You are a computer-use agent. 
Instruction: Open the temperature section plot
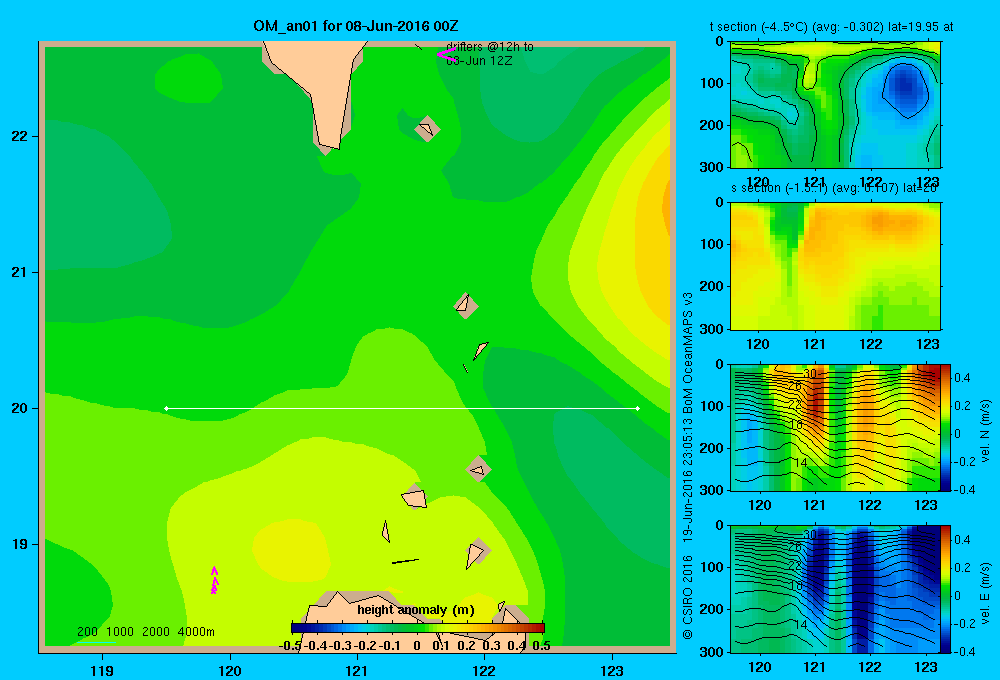click(x=835, y=105)
